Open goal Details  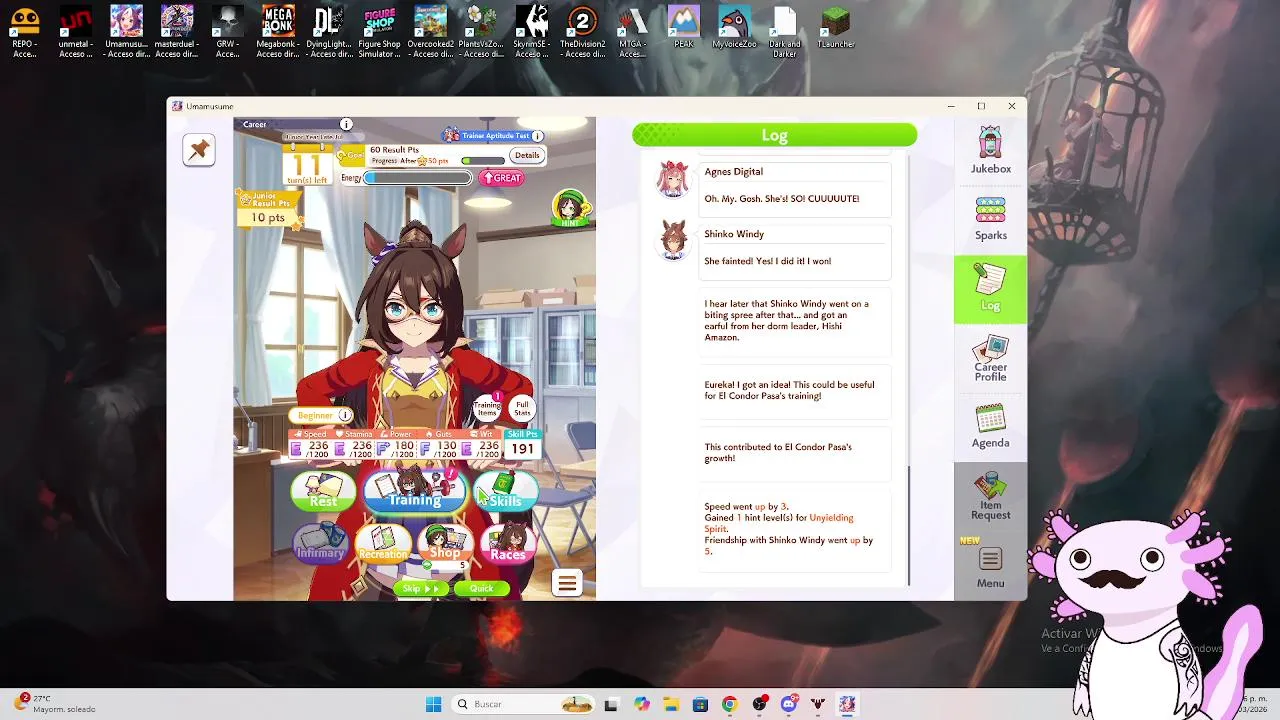(x=527, y=155)
